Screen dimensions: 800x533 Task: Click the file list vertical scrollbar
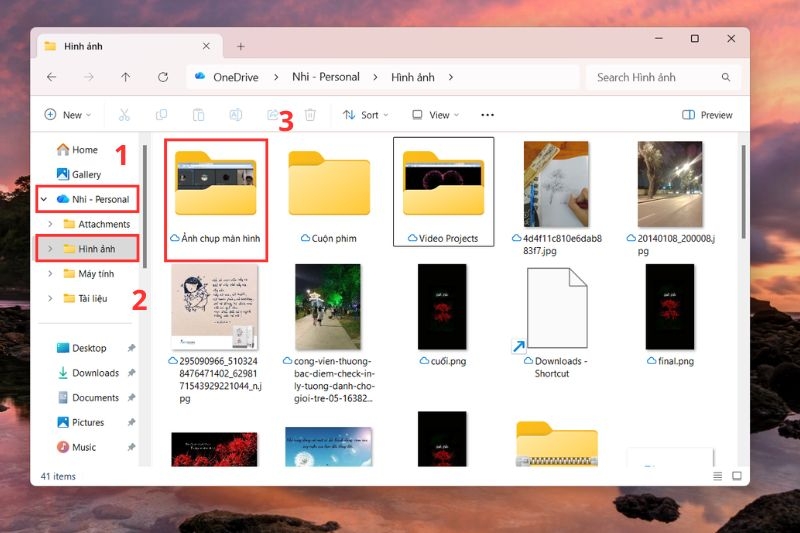(743, 191)
